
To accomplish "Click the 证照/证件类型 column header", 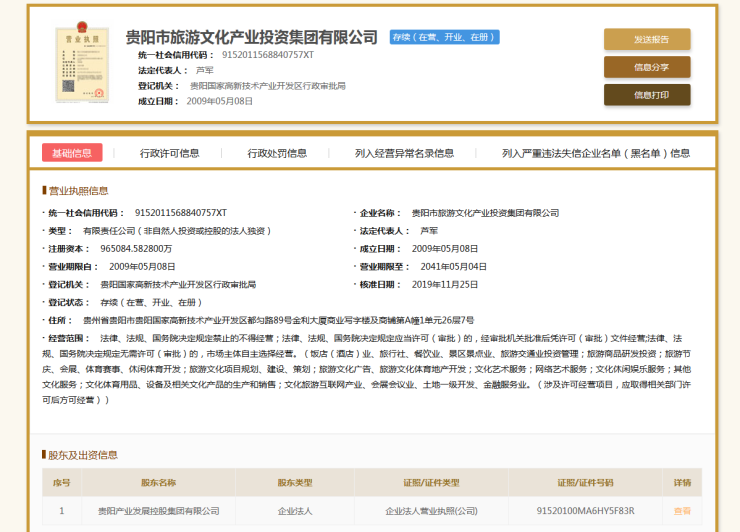I will tap(431, 482).
